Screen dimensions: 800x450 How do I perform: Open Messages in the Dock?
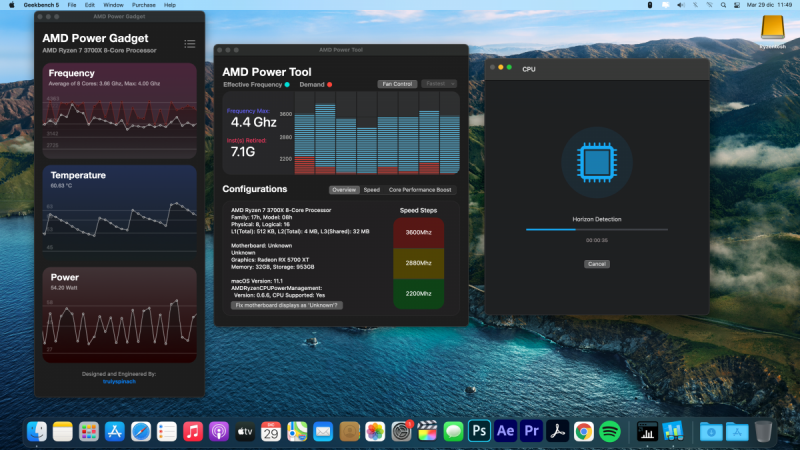(454, 432)
